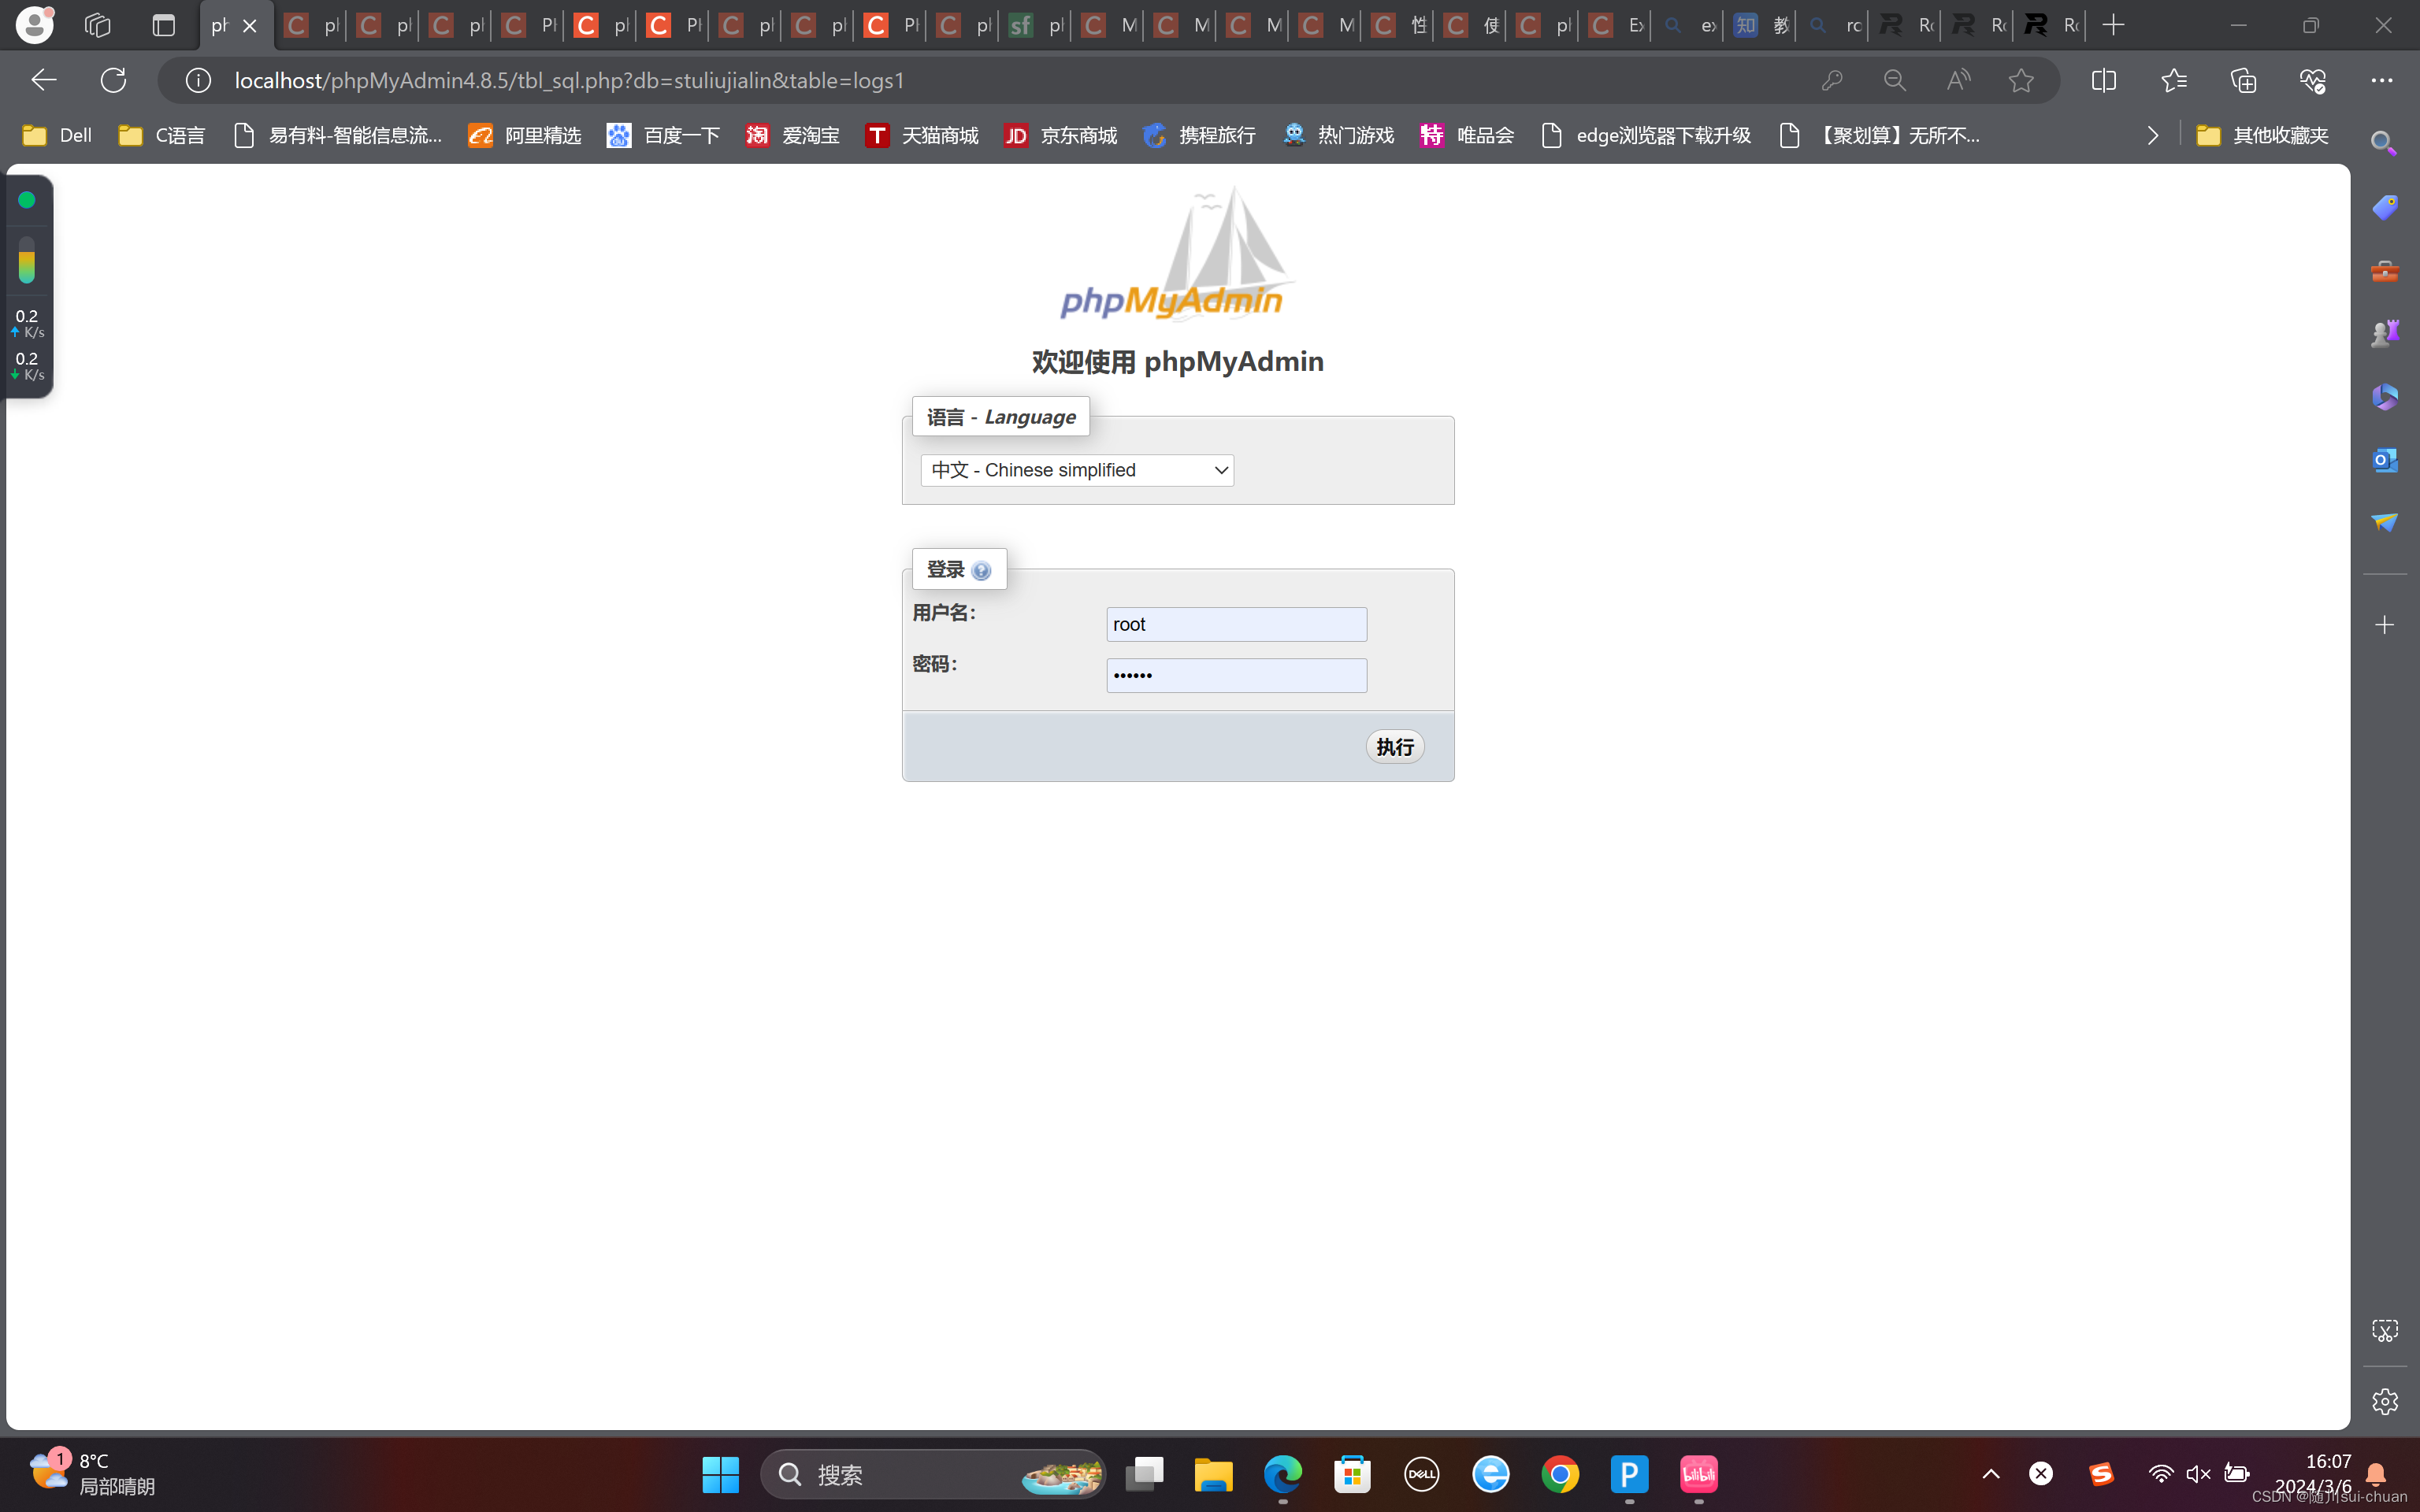Click the 执行 login button
This screenshot has height=1512, width=2420.
(1395, 747)
